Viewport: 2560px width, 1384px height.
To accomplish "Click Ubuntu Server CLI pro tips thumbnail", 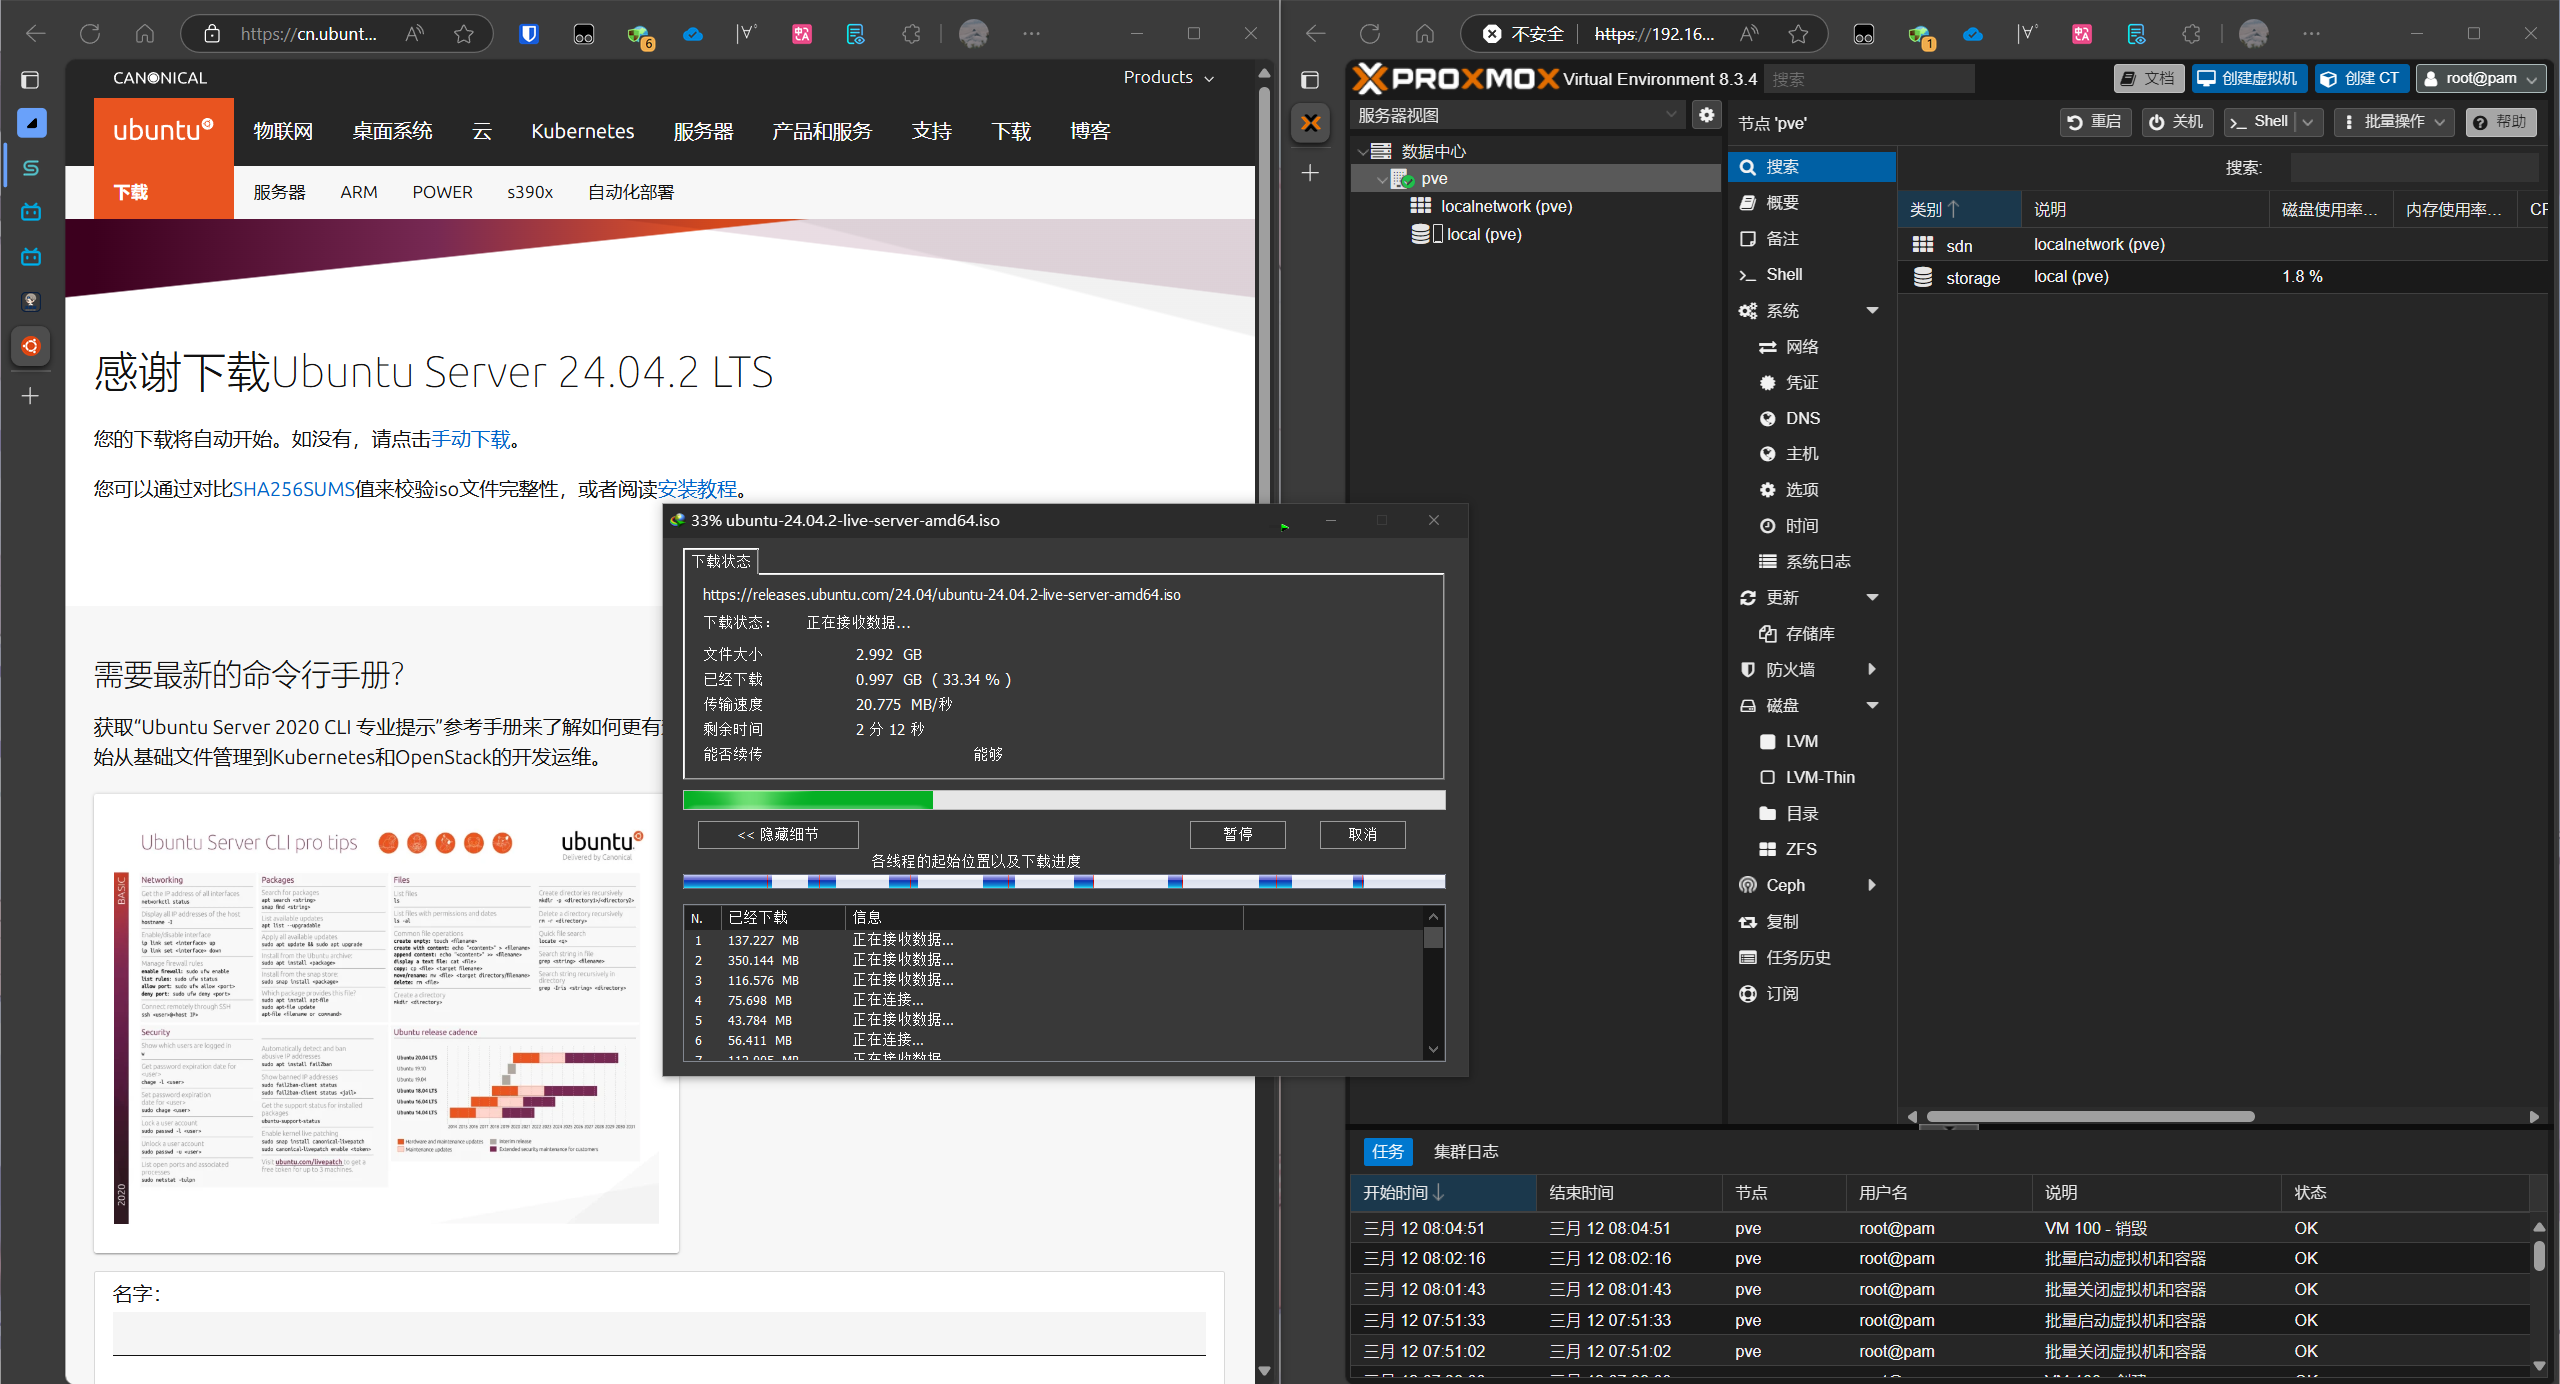I will (x=386, y=1023).
